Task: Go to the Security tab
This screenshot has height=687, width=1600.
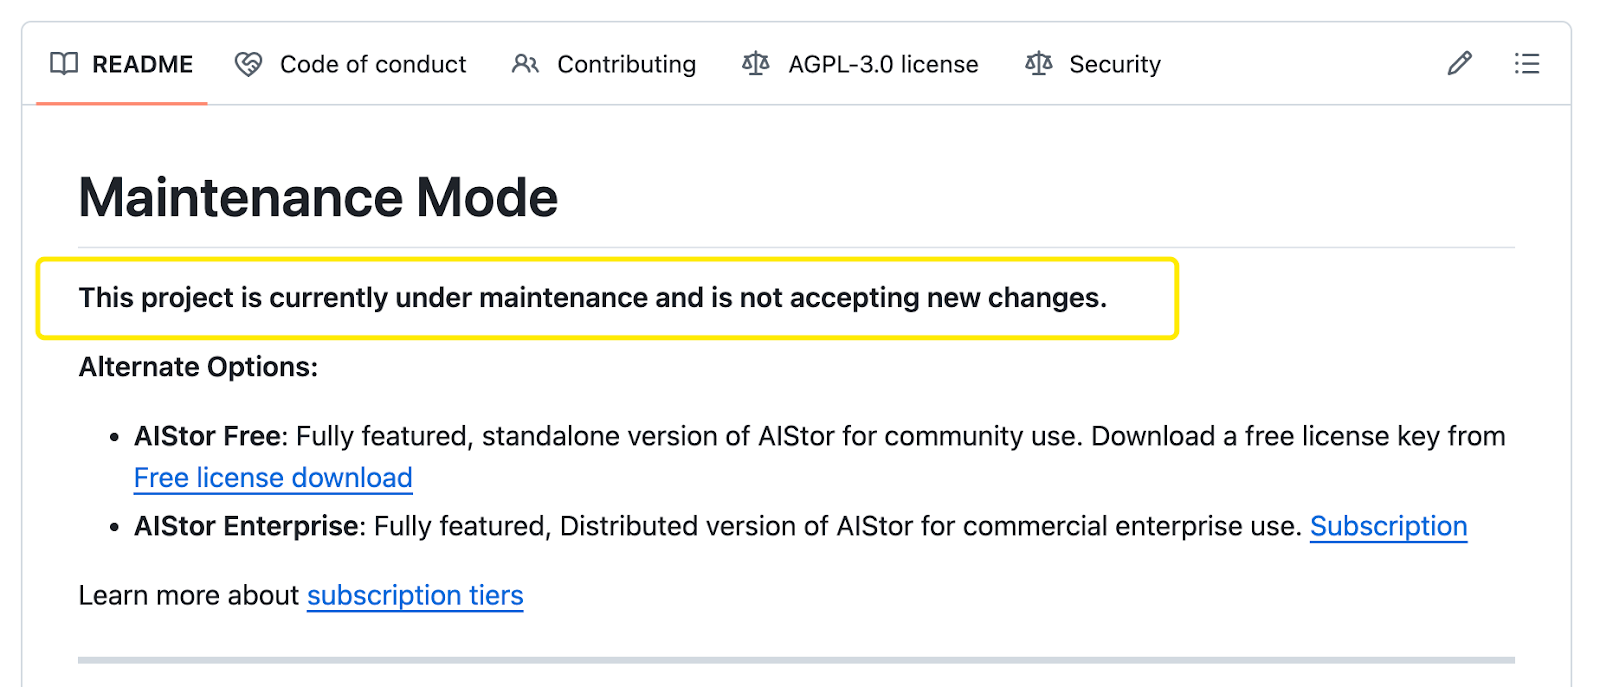Action: pos(1115,64)
